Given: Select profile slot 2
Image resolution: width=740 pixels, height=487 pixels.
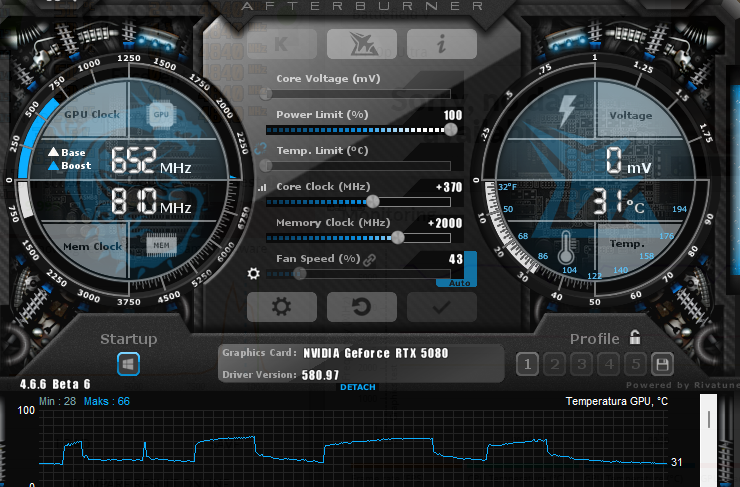Looking at the screenshot, I should pos(555,364).
